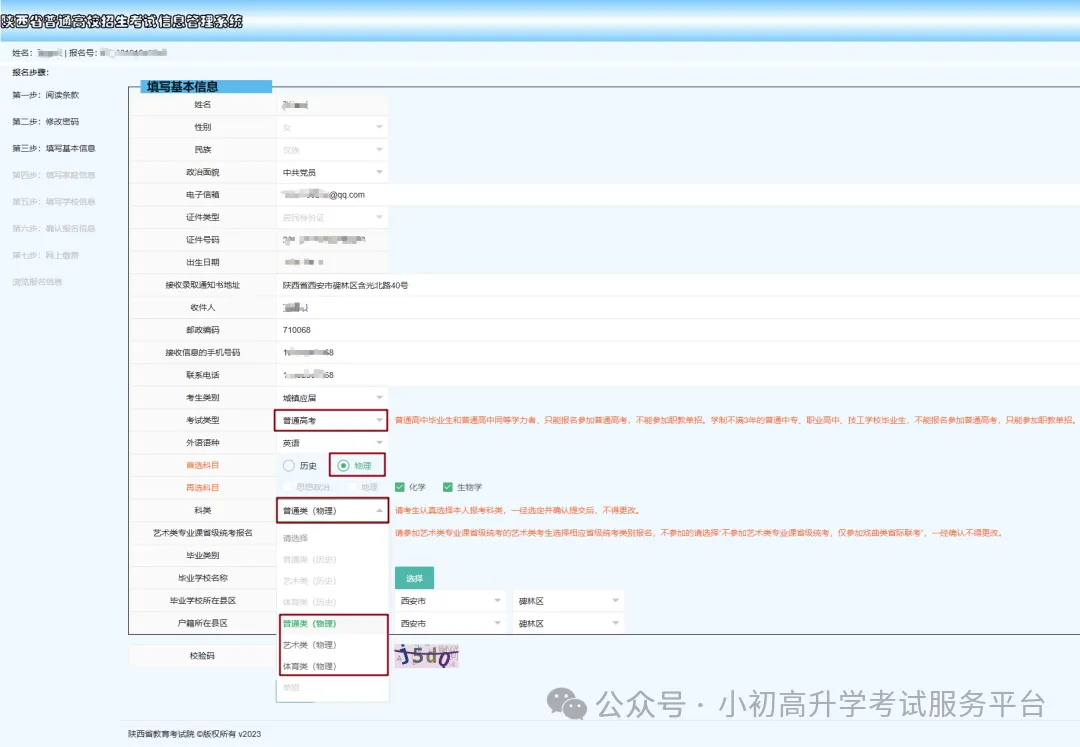Go to step two 修改密码
Viewport: 1080px width, 747px height.
(x=45, y=122)
